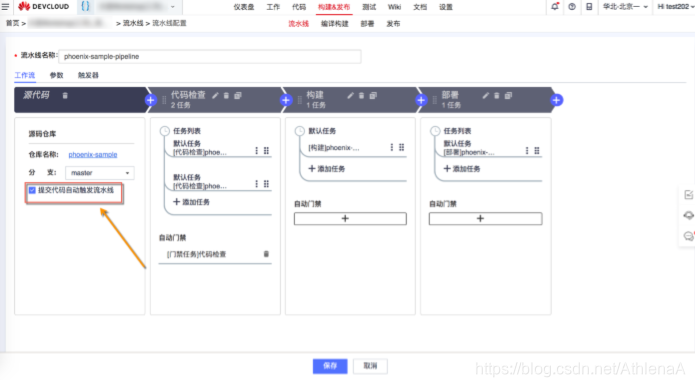695x387 pixels.
Task: Switch to the 发布 sub-tab
Action: point(393,24)
